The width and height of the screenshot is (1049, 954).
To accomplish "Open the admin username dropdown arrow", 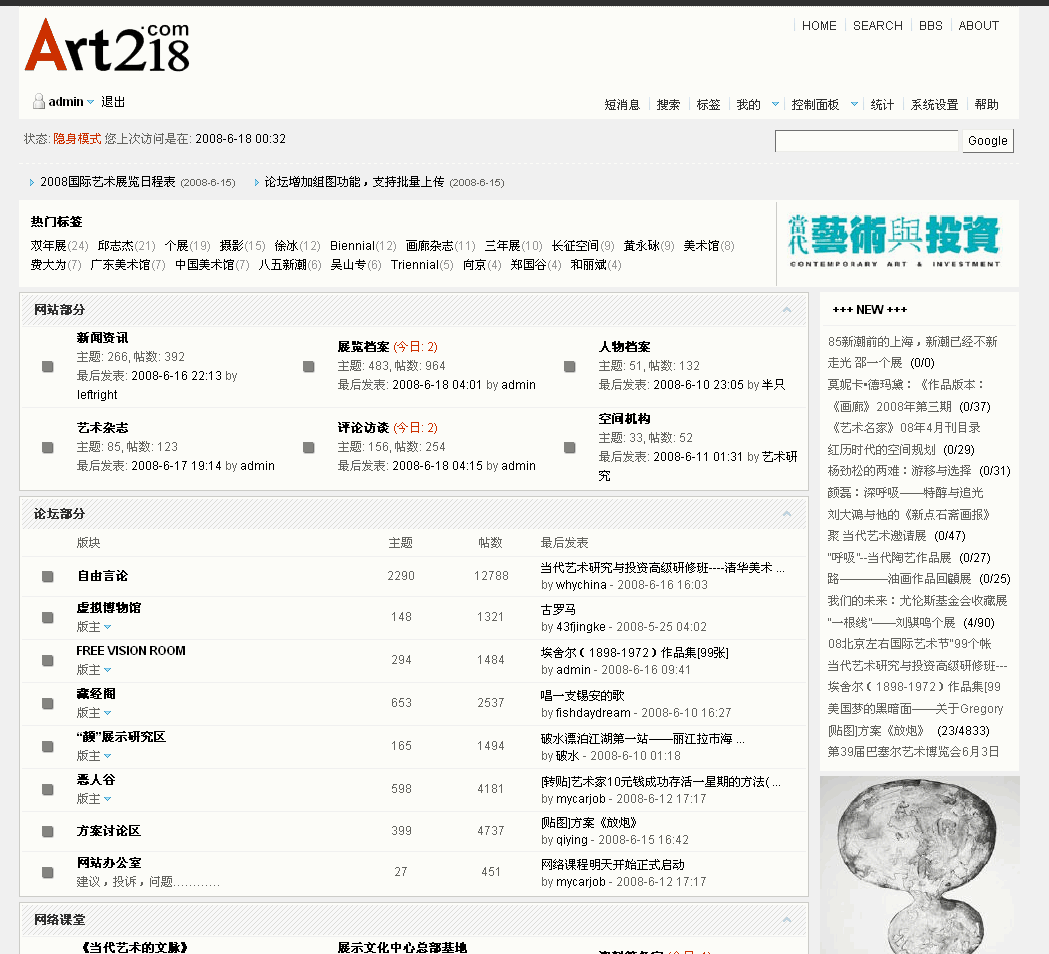I will [90, 102].
